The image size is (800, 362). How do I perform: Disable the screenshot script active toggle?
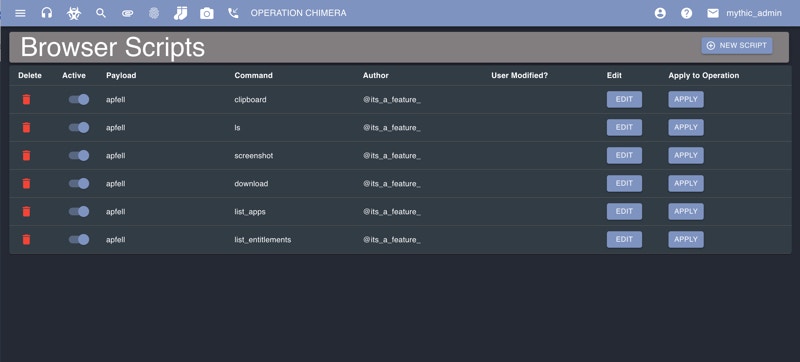click(x=79, y=156)
